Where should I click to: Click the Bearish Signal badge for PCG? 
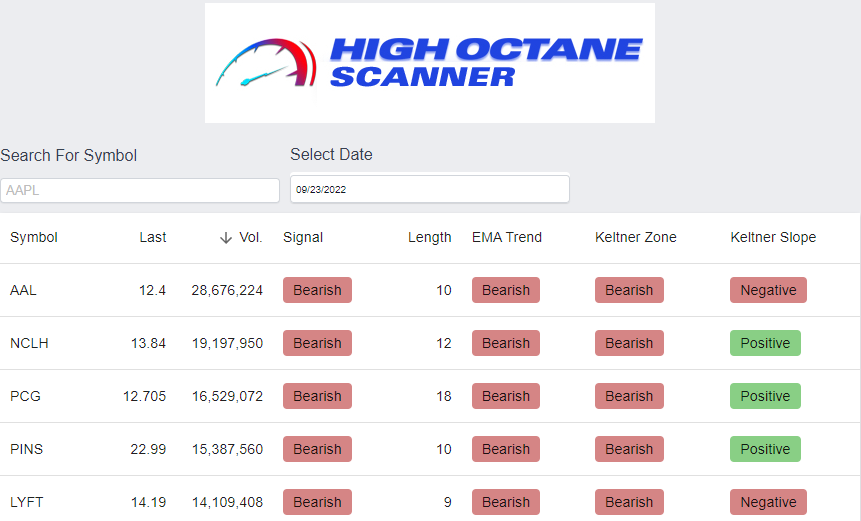coord(317,396)
